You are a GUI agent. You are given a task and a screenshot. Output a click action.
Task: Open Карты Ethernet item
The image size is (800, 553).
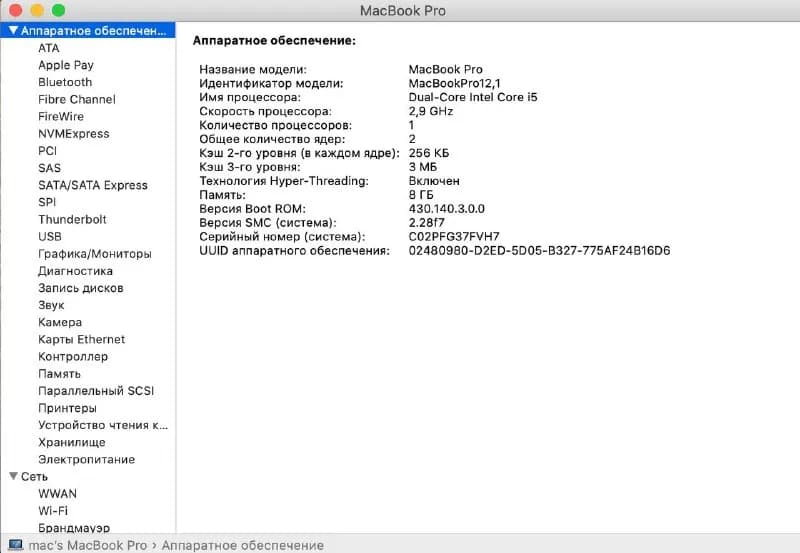[81, 339]
